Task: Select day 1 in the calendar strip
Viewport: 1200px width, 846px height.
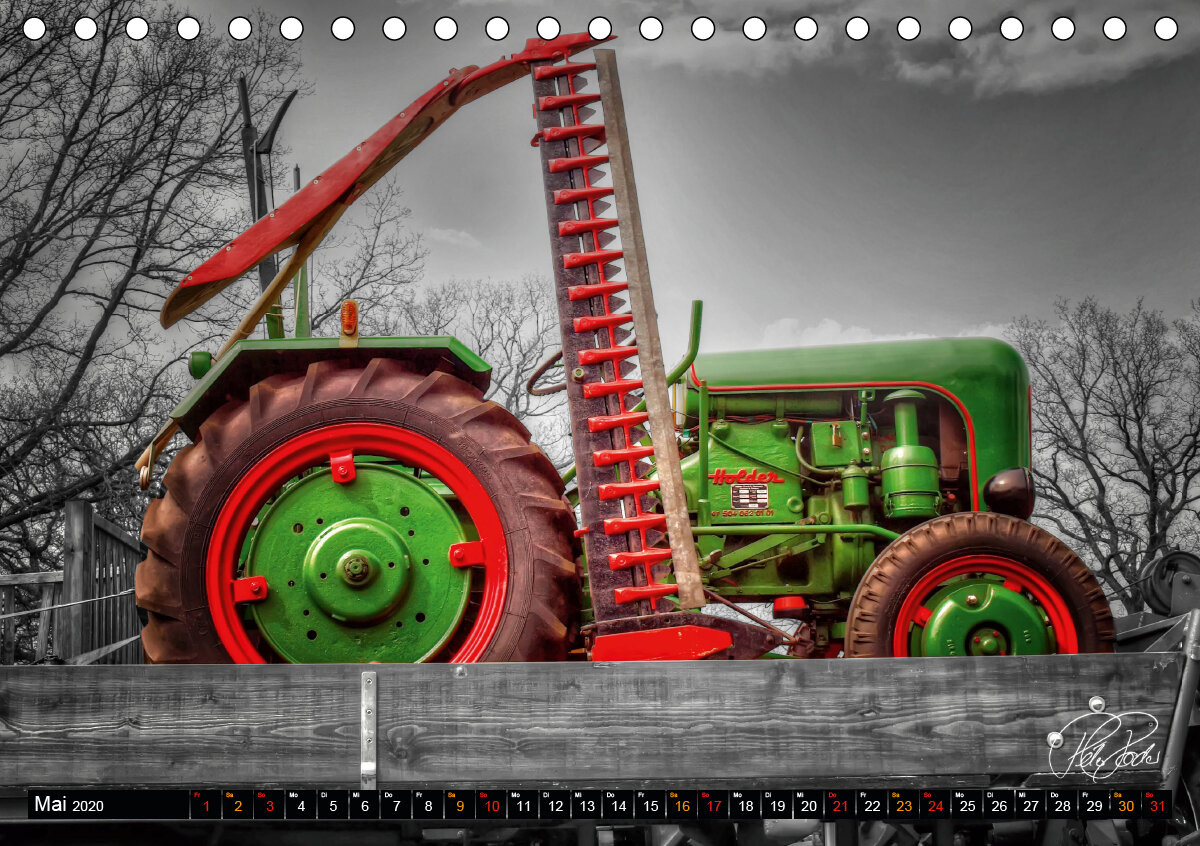Action: point(206,805)
